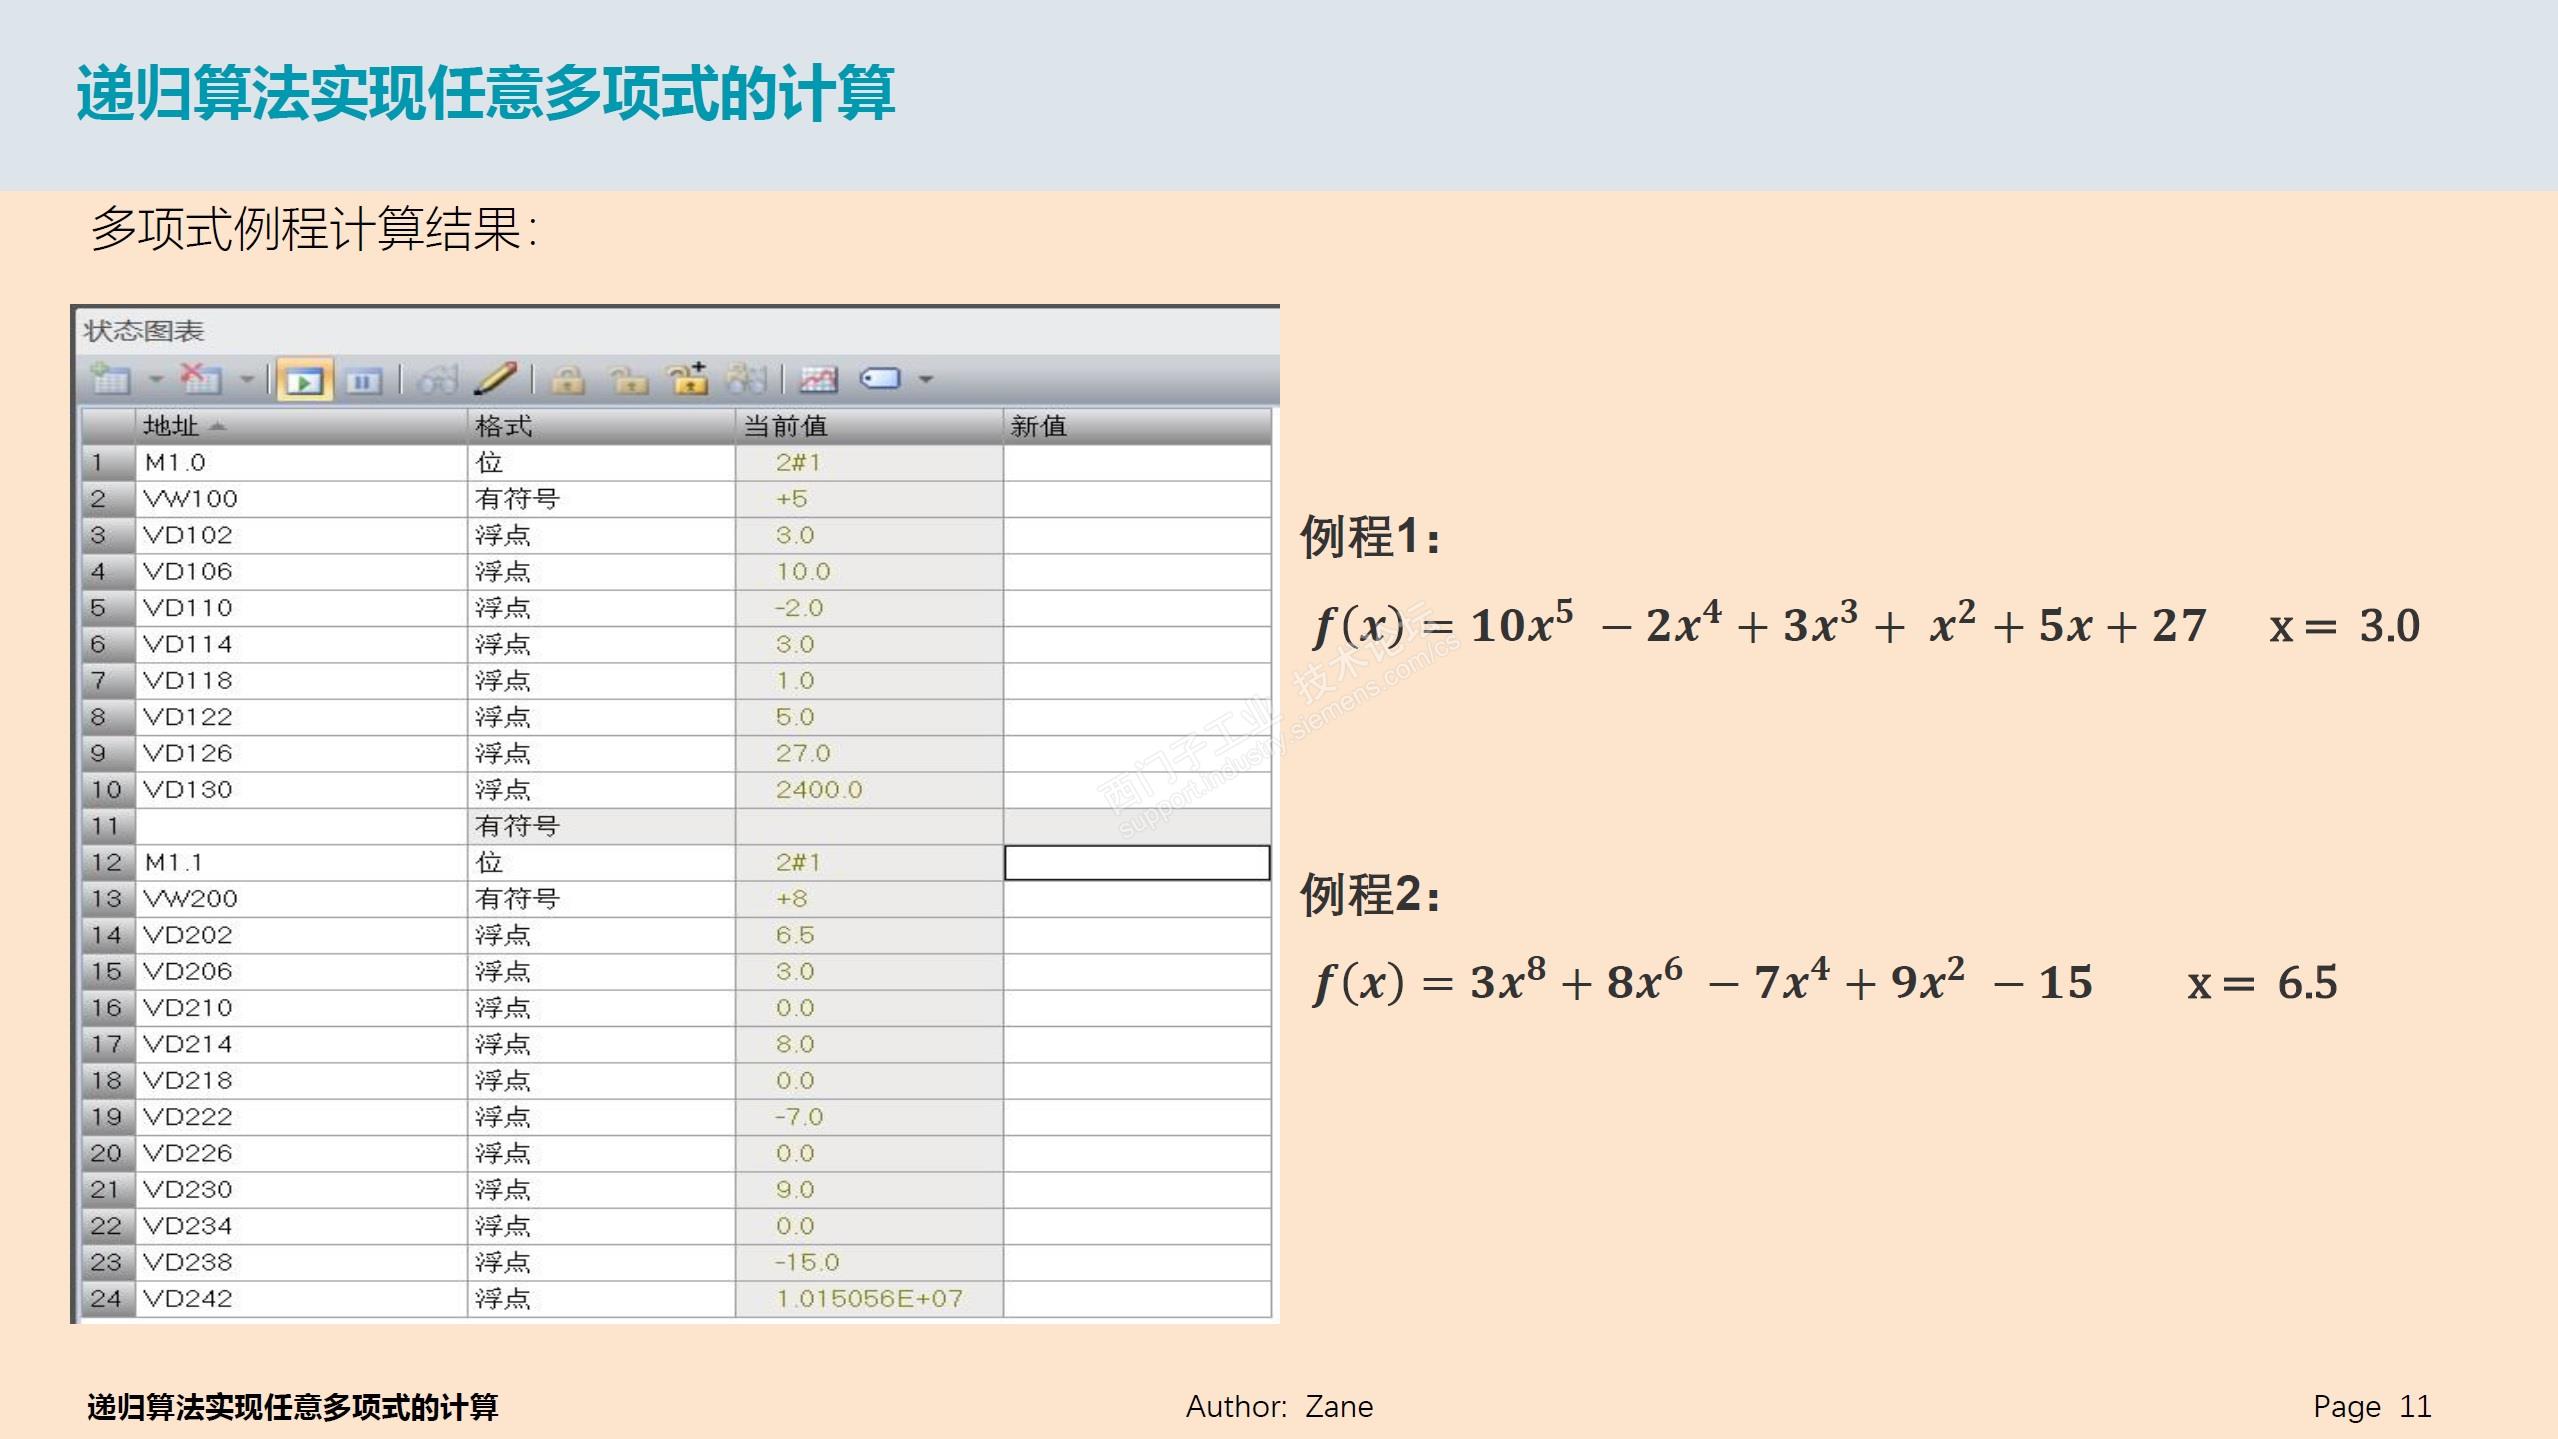
Task: Open the dropdown arrow next to Insert row
Action: tap(156, 380)
